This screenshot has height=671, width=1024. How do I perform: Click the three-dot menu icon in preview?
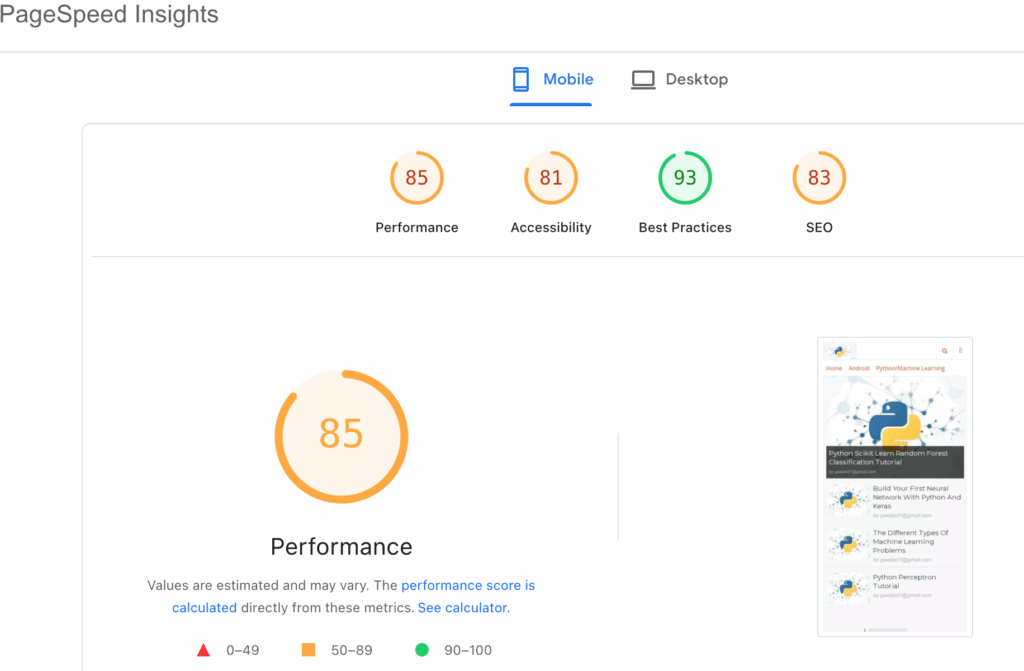tap(961, 351)
